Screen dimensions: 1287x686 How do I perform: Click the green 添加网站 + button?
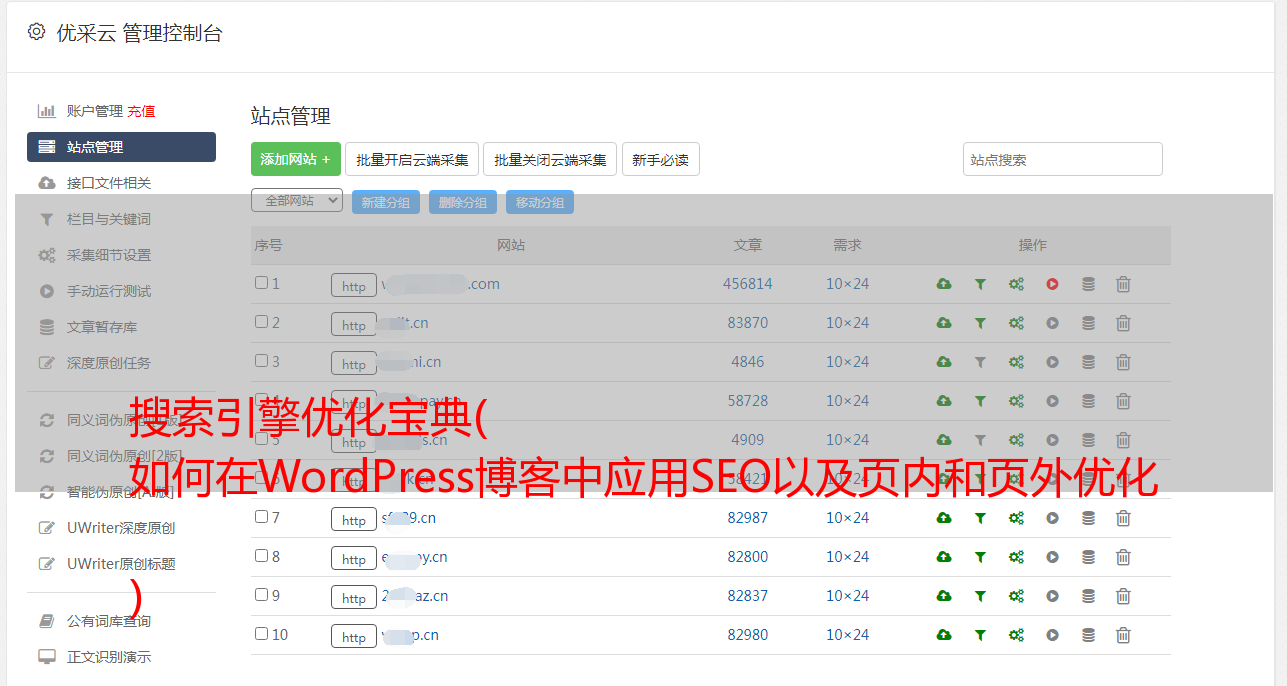(x=296, y=159)
